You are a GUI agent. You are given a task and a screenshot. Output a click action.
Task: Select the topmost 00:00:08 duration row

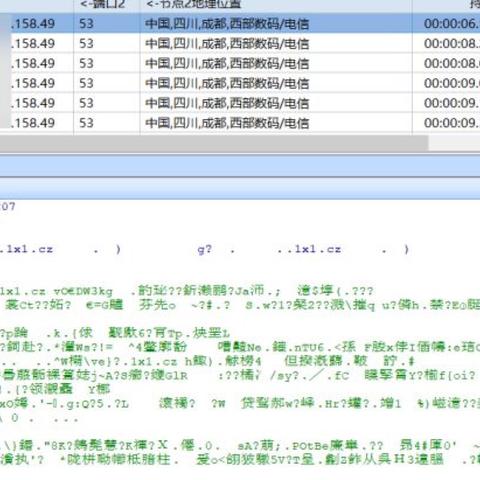click(x=240, y=43)
